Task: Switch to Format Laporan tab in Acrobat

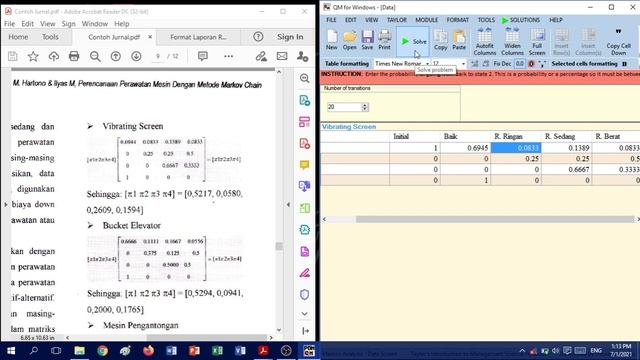Action: 198,37
